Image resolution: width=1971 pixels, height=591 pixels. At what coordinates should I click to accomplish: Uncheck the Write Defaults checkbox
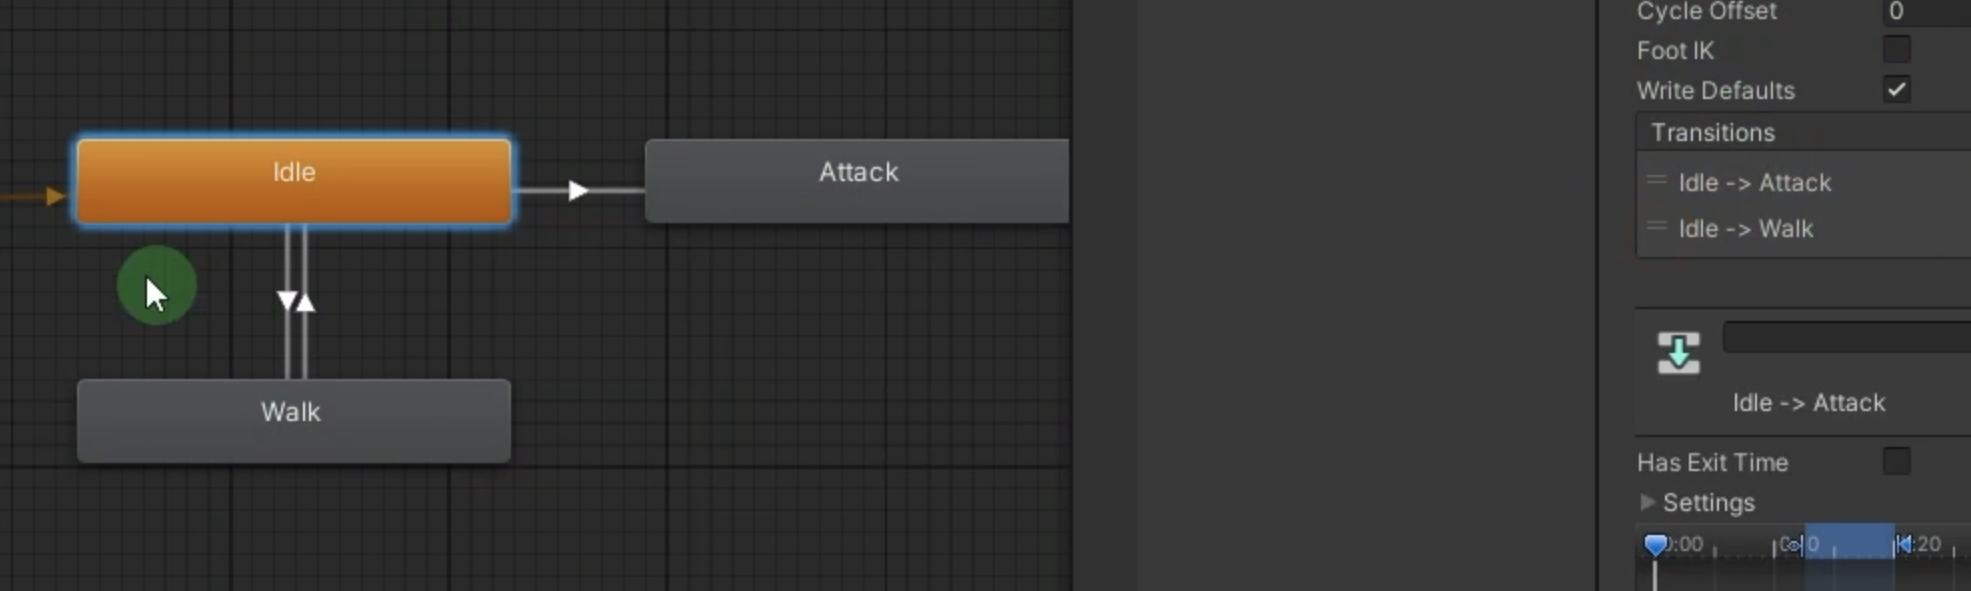point(1896,89)
